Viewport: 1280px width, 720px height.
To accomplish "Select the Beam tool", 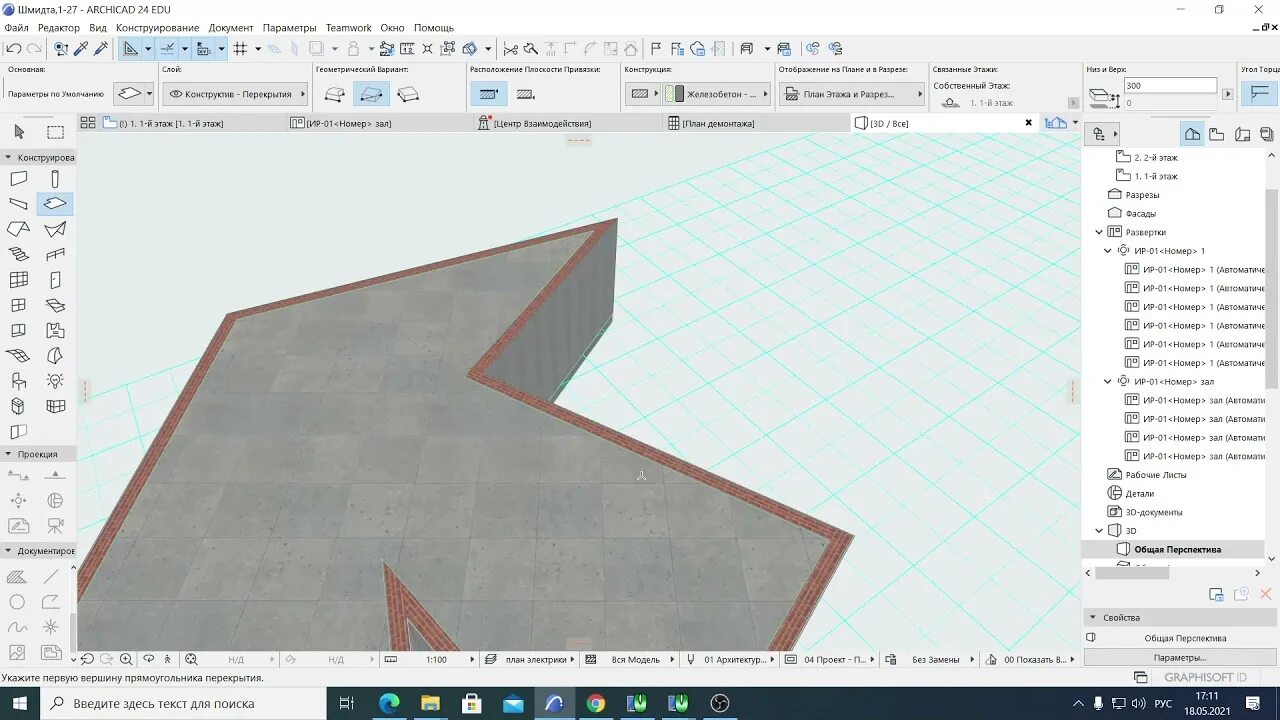I will (18, 204).
